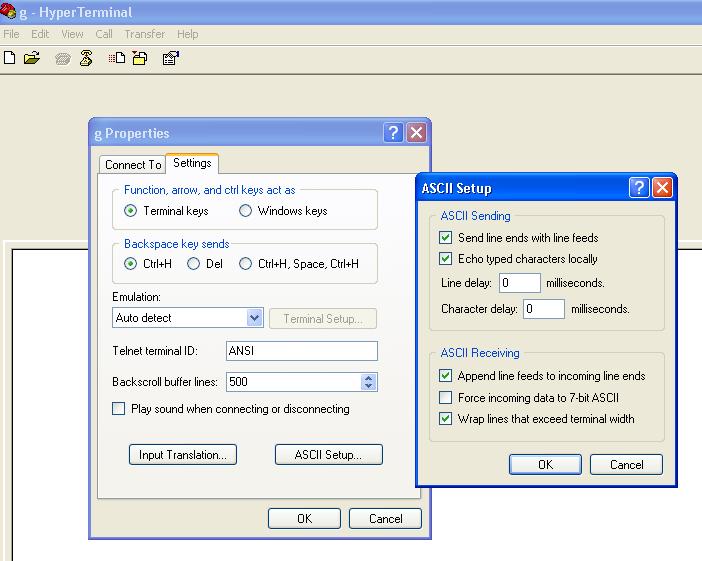This screenshot has height=561, width=702.
Task: Select Ctrl+H for Backspace key
Action: pos(130,264)
